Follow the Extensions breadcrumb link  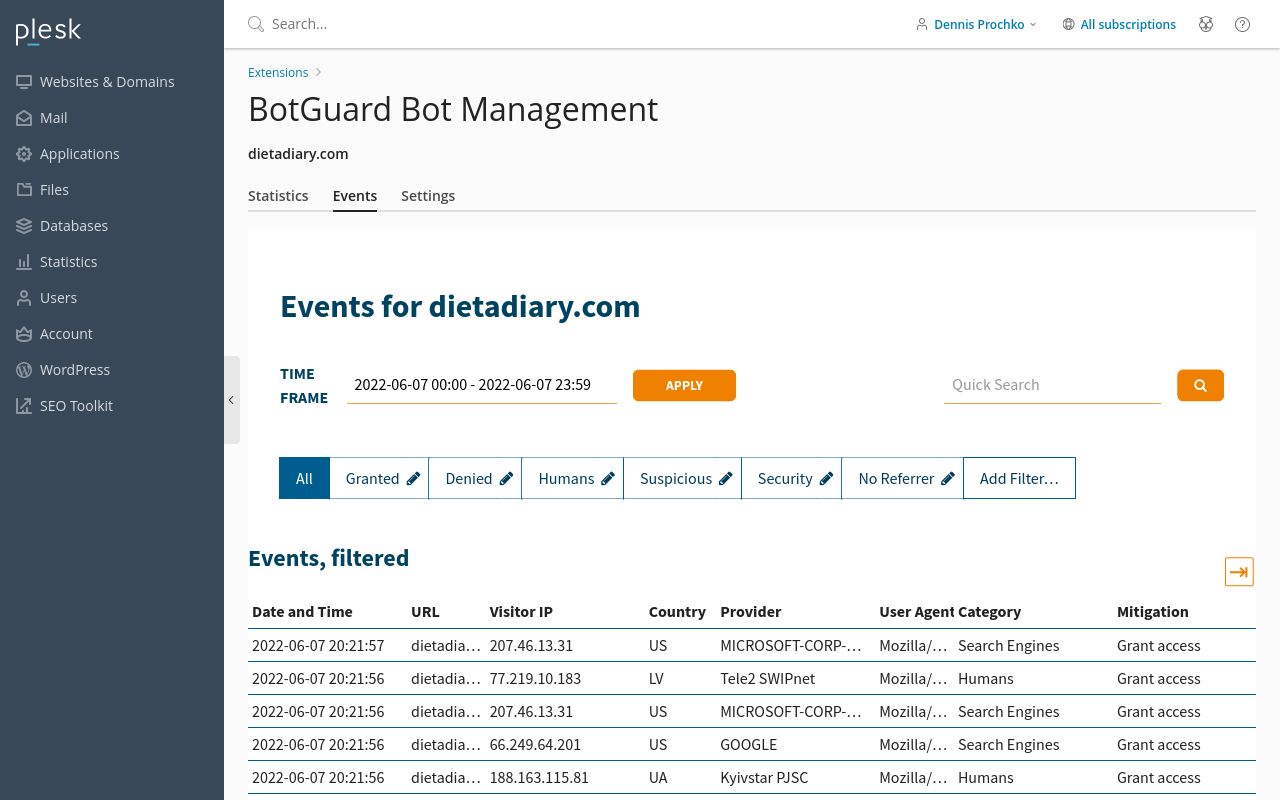tap(278, 73)
